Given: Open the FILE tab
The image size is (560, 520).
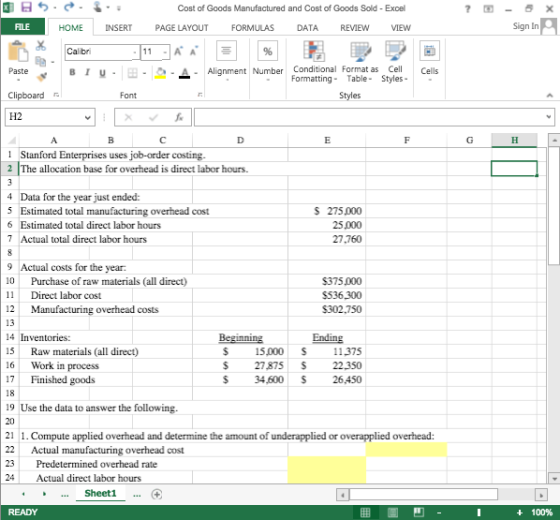Looking at the screenshot, I should coord(22,27).
